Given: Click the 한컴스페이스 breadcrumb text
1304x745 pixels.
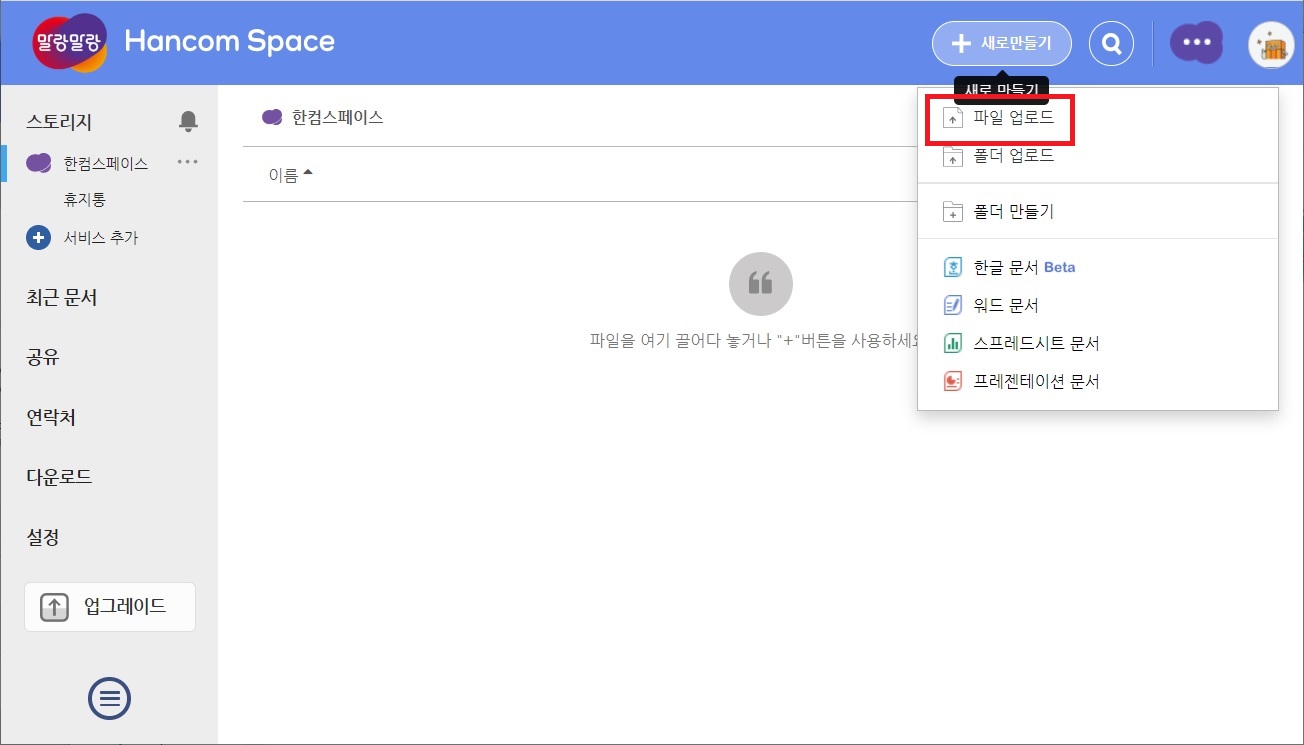Looking at the screenshot, I should coord(338,117).
